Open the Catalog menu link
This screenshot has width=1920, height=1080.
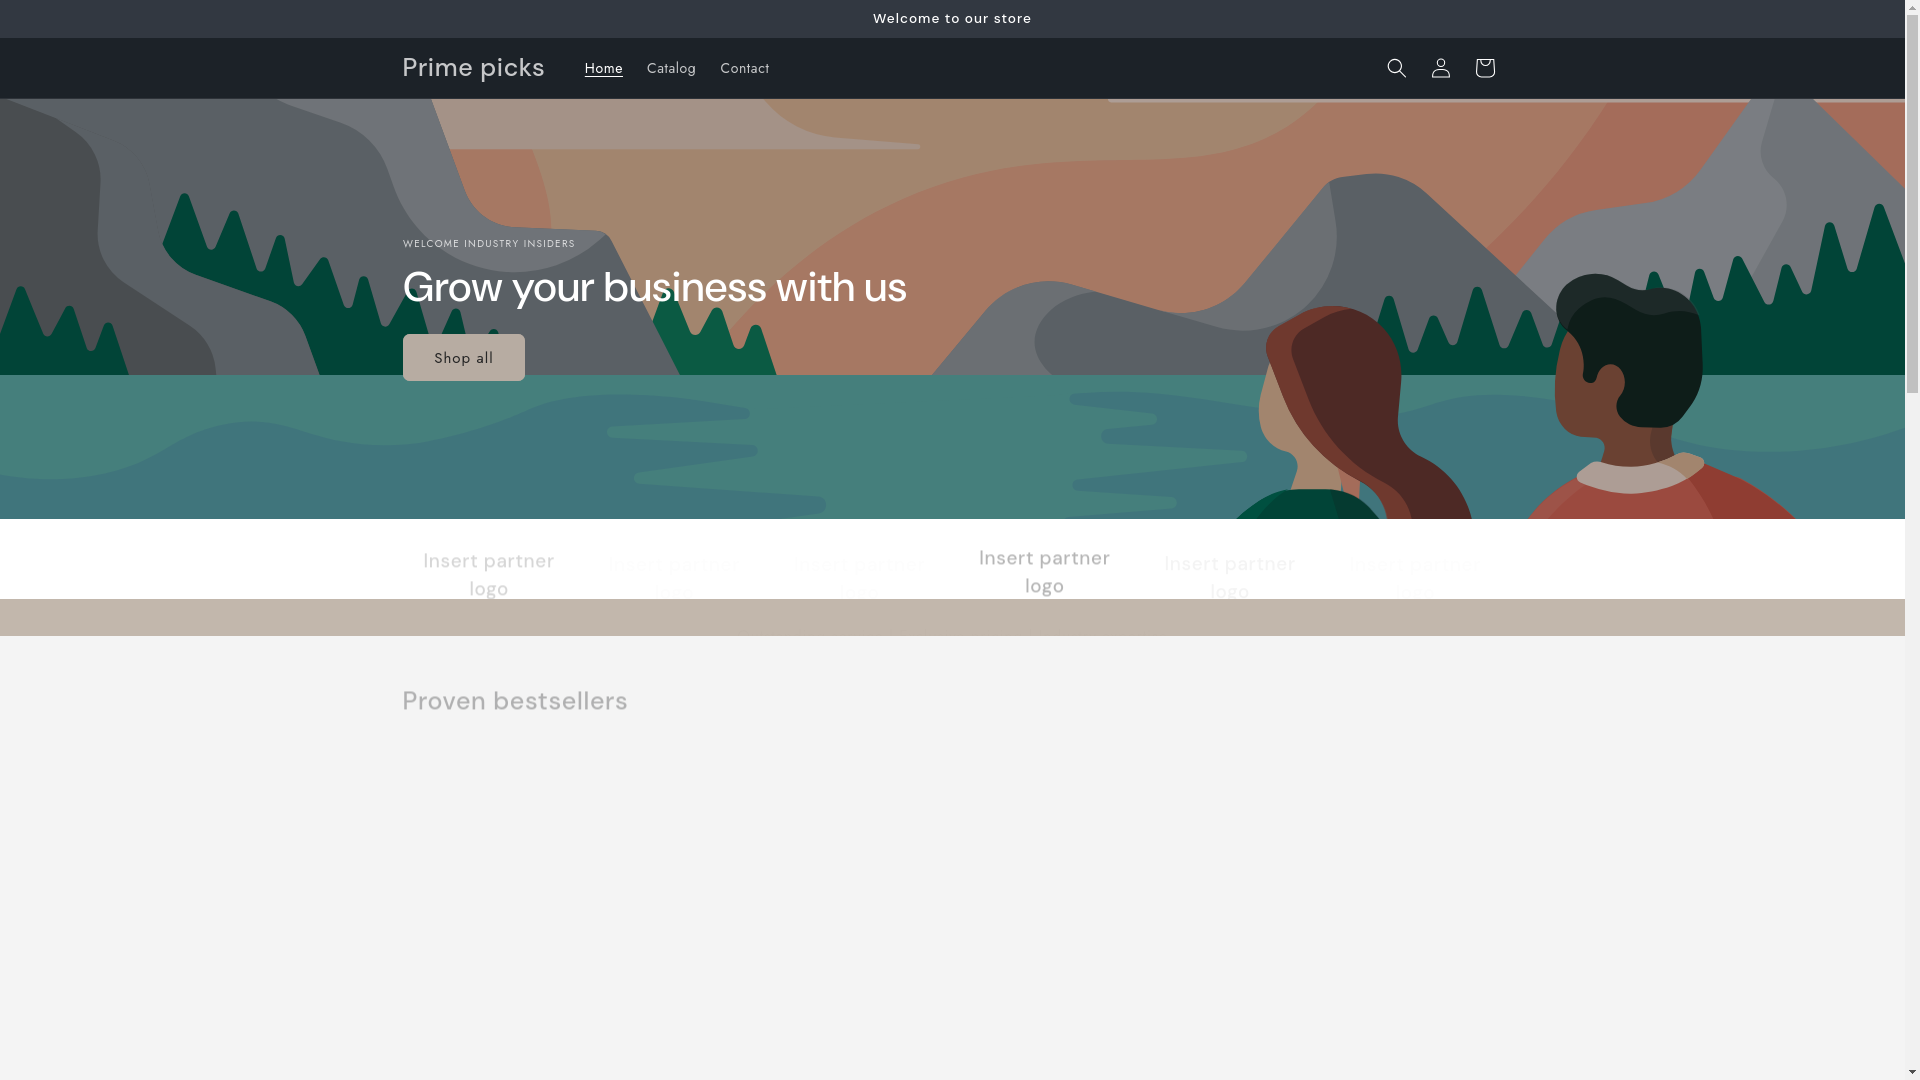671,68
